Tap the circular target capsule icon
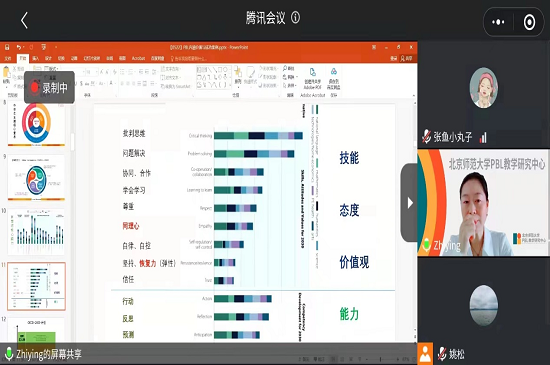The height and width of the screenshot is (365, 550). [529, 22]
